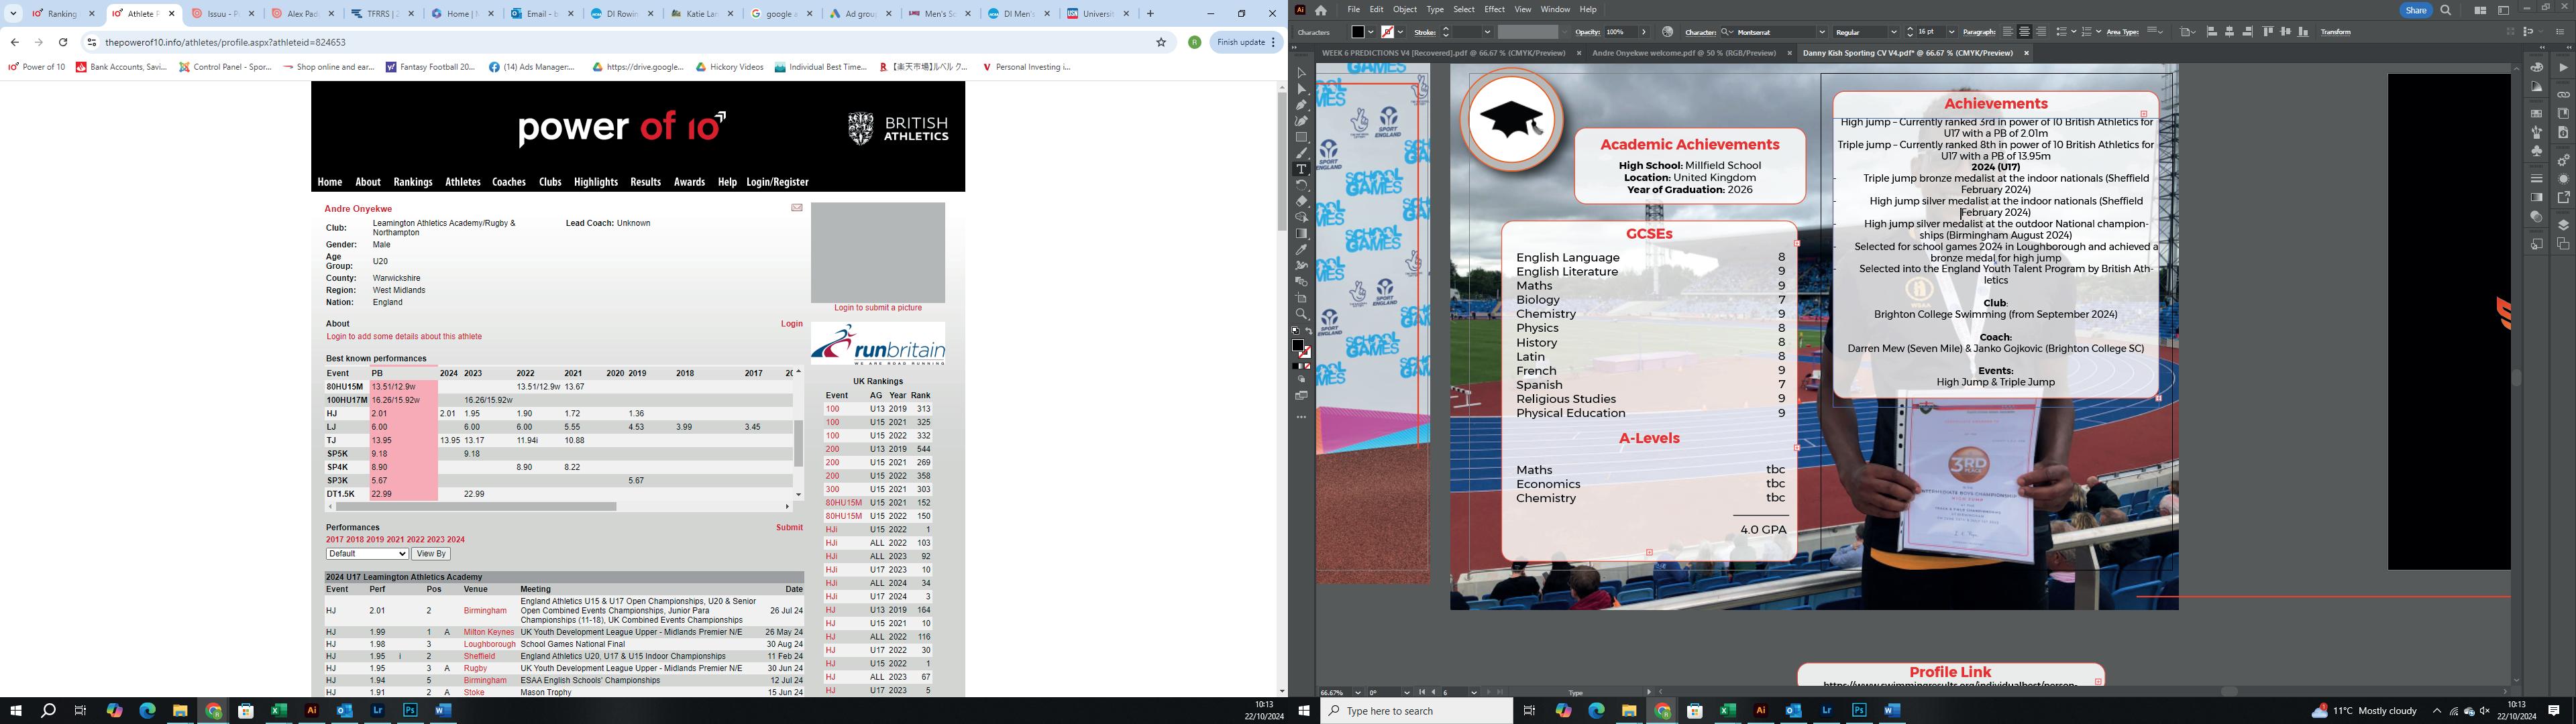Select the Eraser tool

coord(1301,201)
